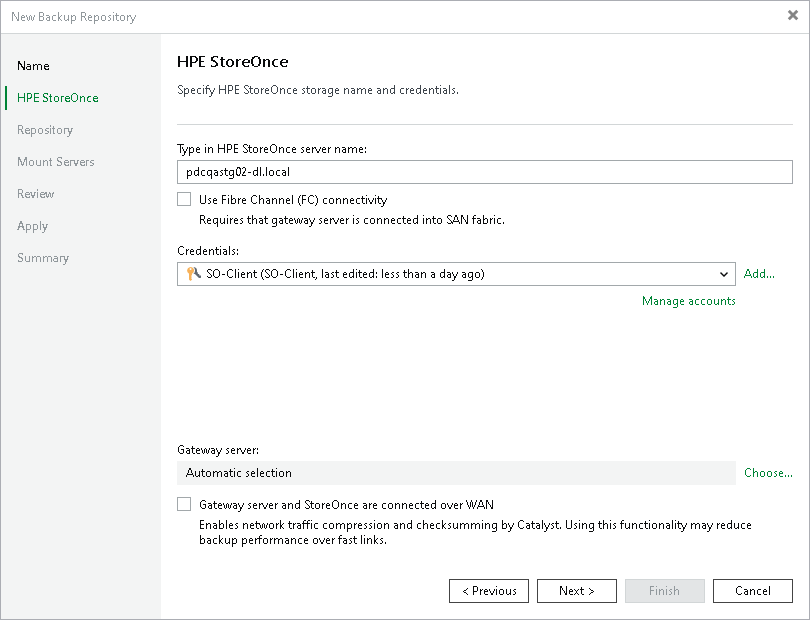This screenshot has width=810, height=620.
Task: Click the Add... credentials link
Action: [x=759, y=274]
